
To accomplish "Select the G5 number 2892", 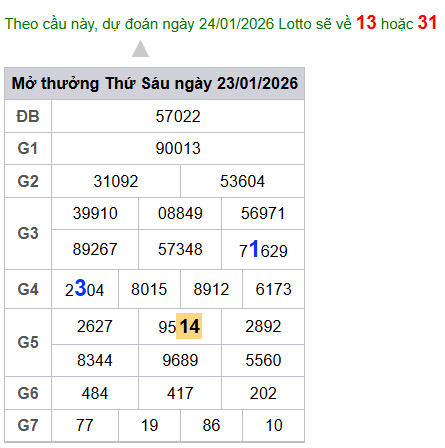I will click(x=263, y=326).
